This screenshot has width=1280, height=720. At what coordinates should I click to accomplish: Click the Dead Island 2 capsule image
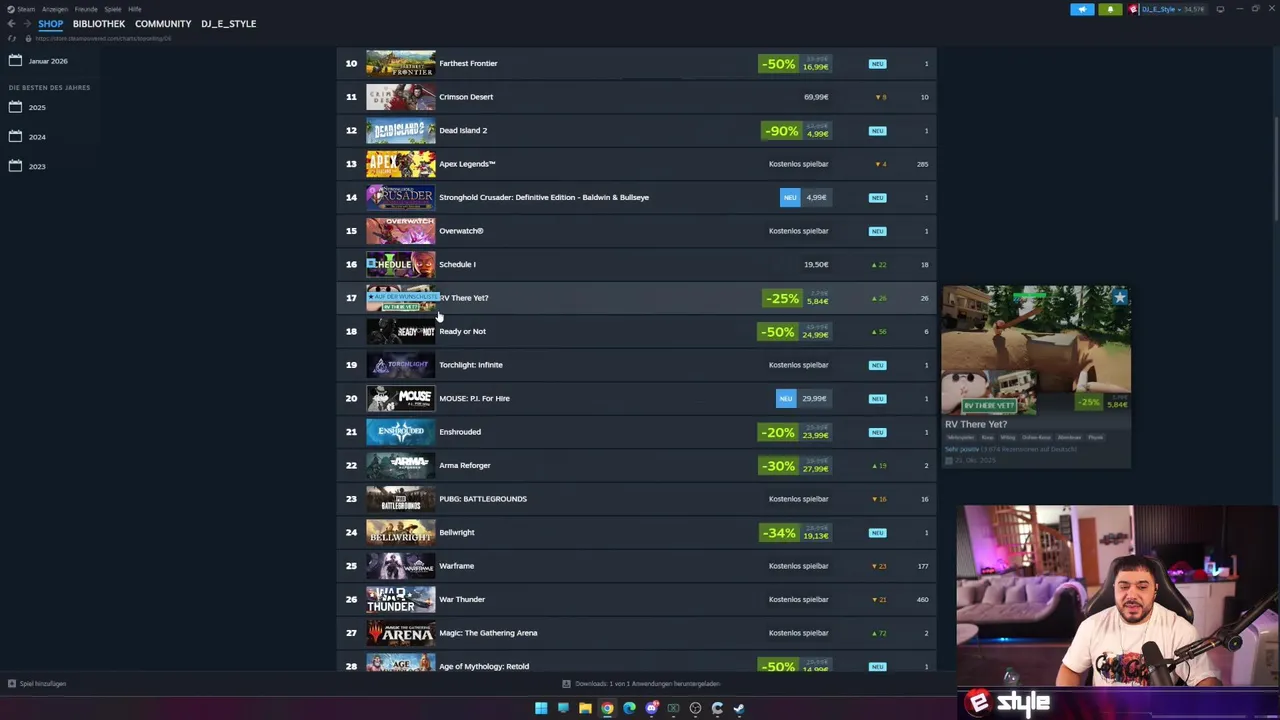coord(401,130)
